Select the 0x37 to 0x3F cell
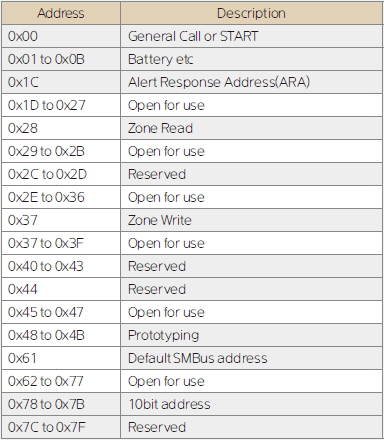Screen dimensions: 384x440 (61, 243)
